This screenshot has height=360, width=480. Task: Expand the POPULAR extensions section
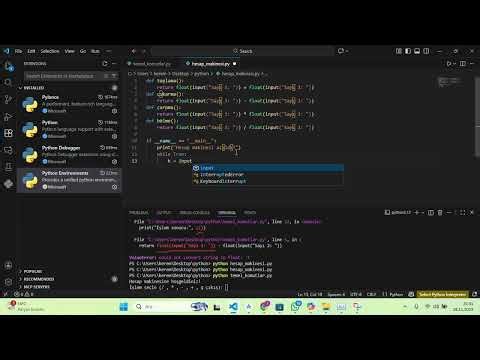coord(68,271)
